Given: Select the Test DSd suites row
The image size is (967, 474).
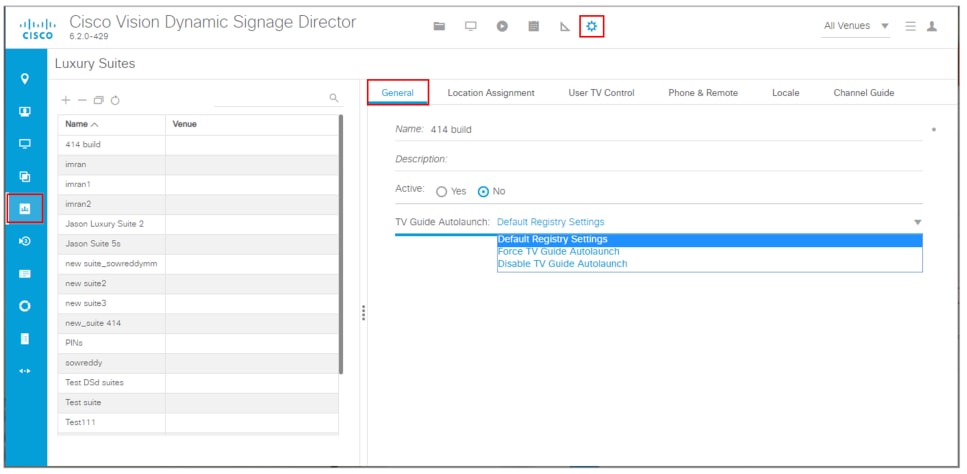Looking at the screenshot, I should [x=198, y=383].
